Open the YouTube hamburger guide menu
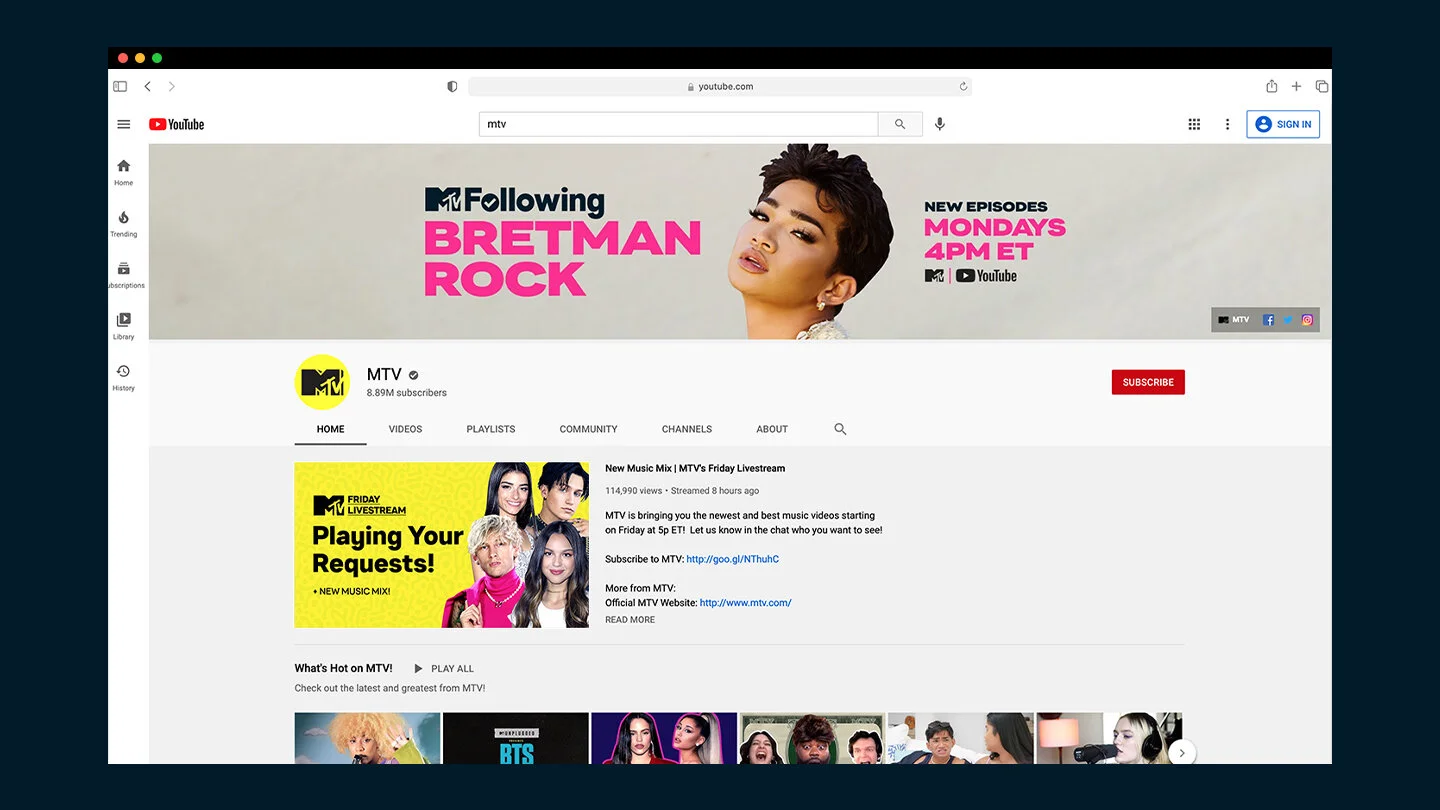 click(124, 125)
